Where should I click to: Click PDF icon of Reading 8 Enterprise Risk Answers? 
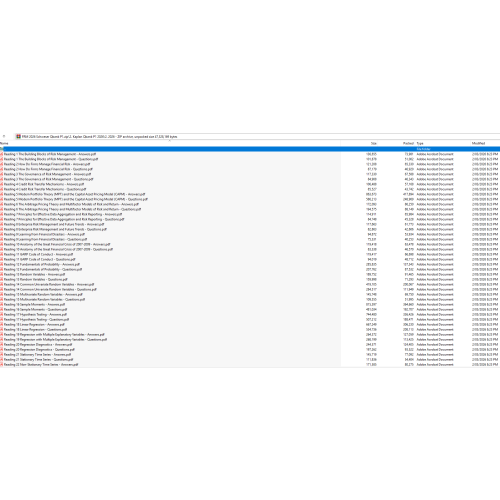coord(2,224)
